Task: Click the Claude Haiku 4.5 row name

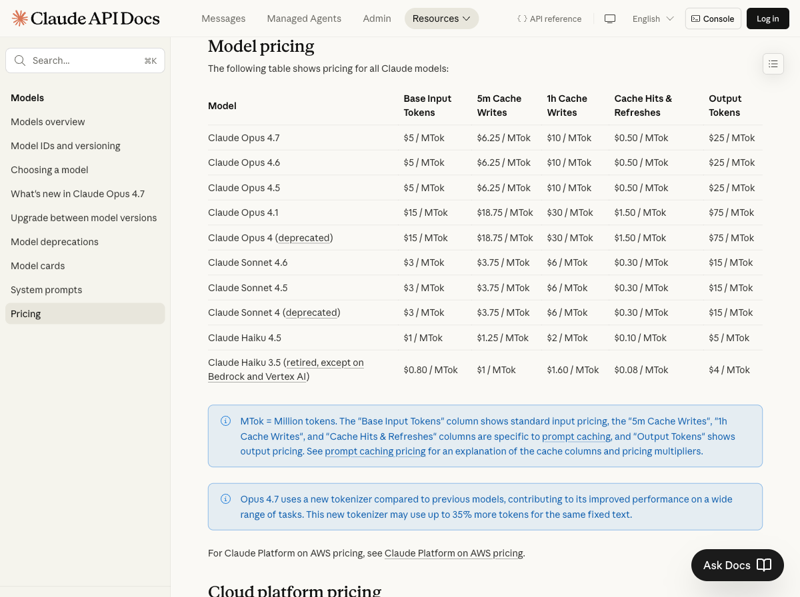Action: pos(244,338)
